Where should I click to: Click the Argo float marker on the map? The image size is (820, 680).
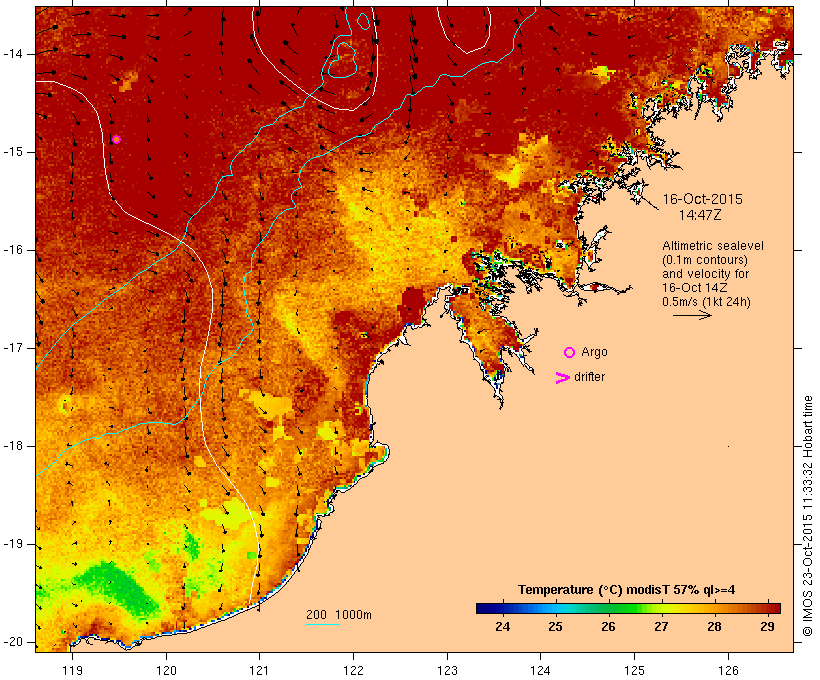117,140
